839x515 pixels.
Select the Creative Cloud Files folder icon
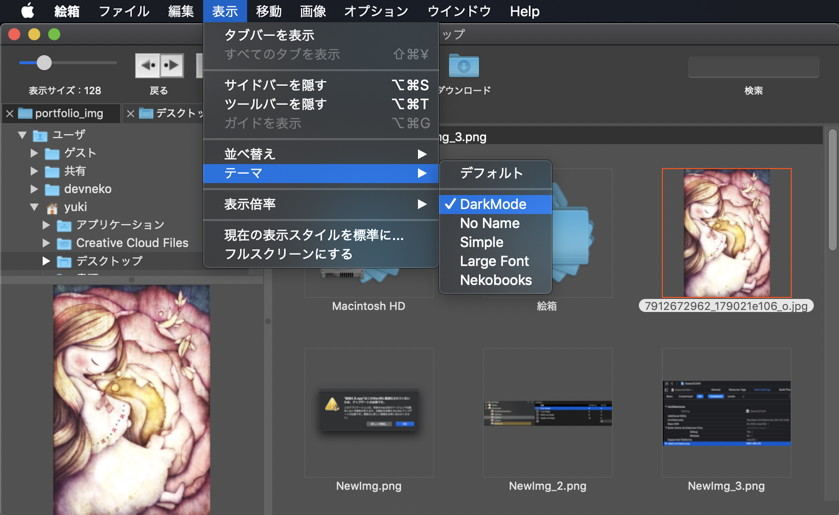pos(64,244)
